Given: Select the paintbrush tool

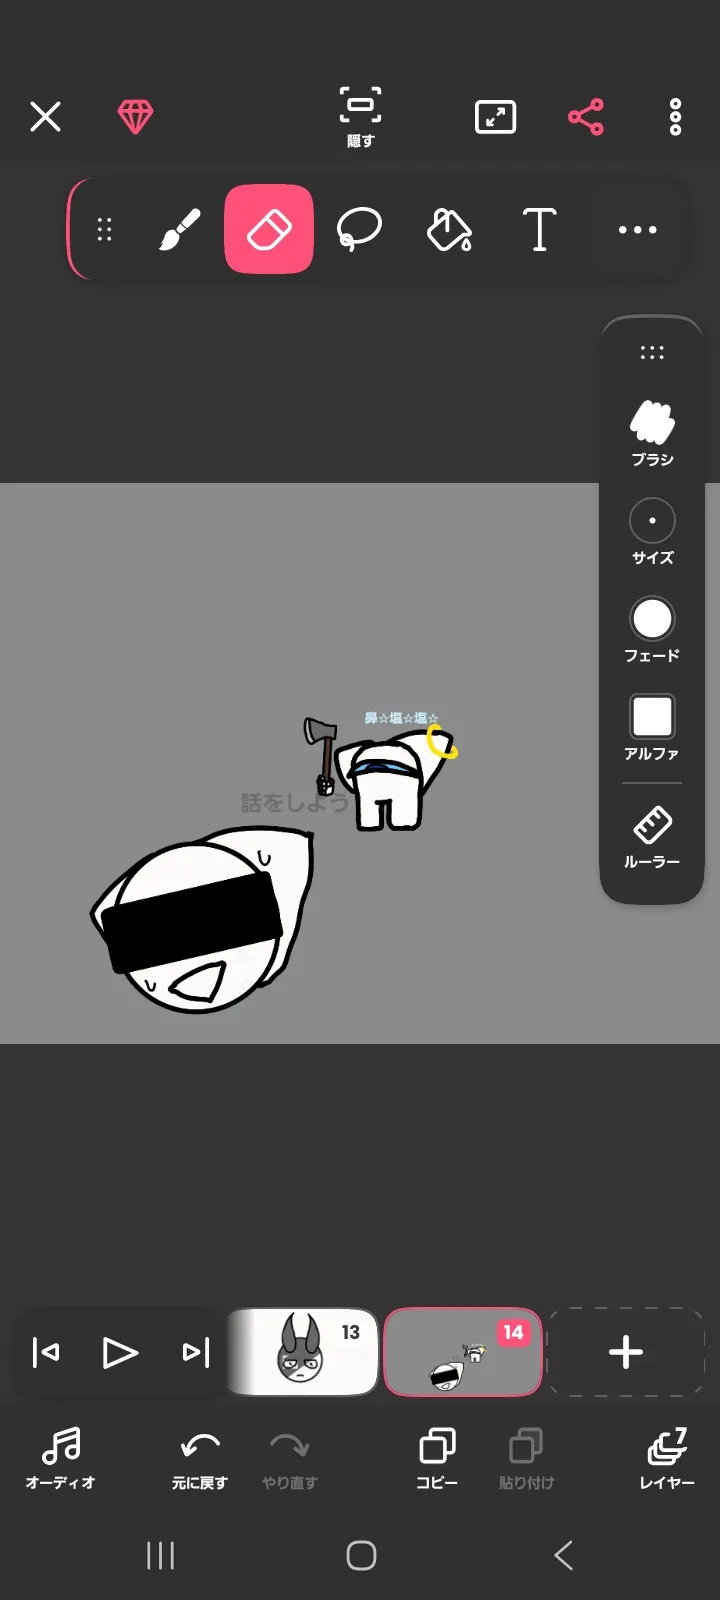Looking at the screenshot, I should tap(180, 229).
